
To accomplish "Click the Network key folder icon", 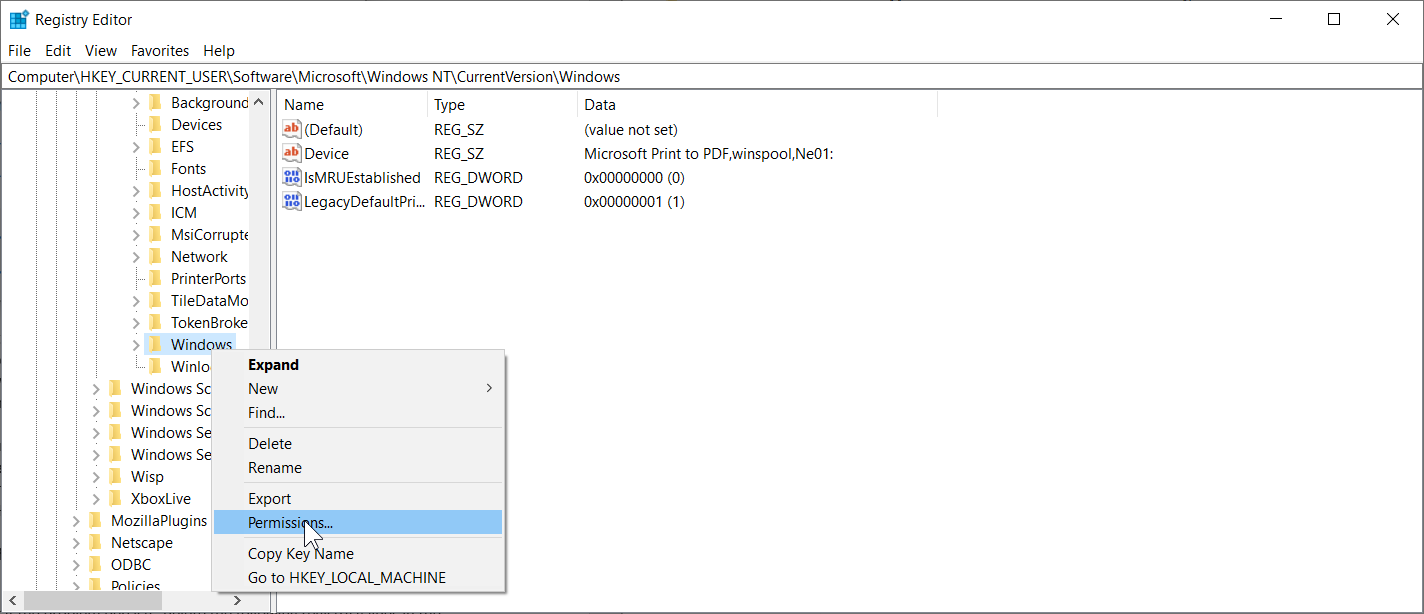I will click(155, 257).
